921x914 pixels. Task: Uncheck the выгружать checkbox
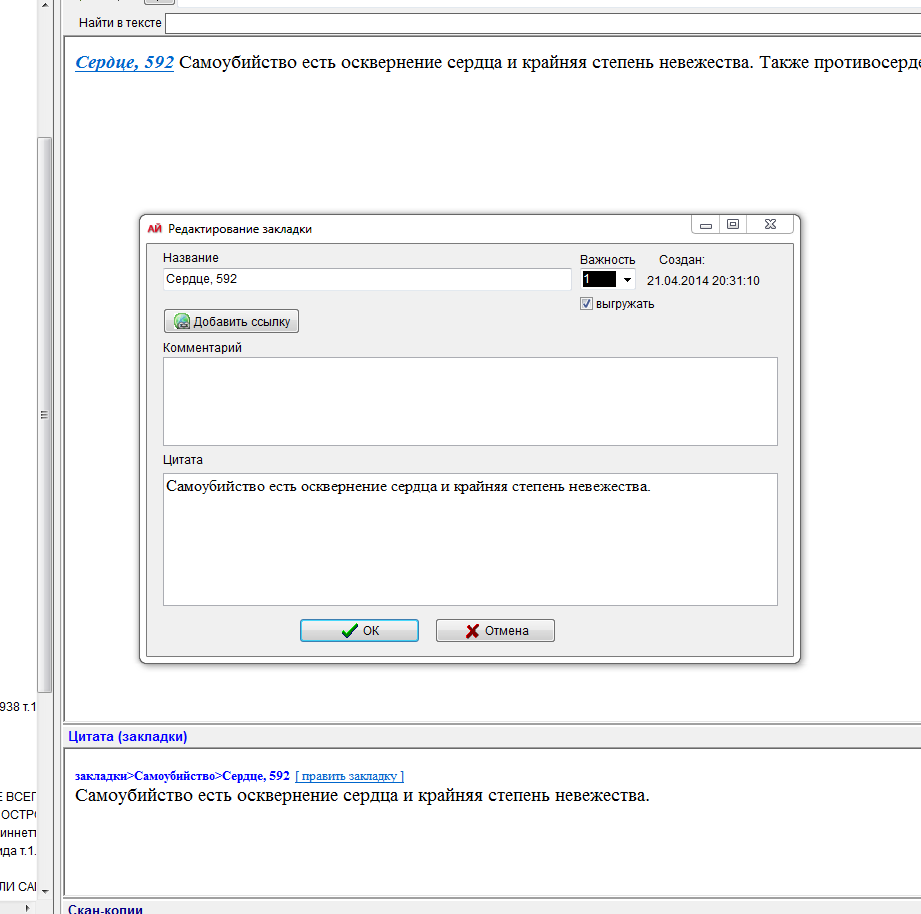pos(587,304)
